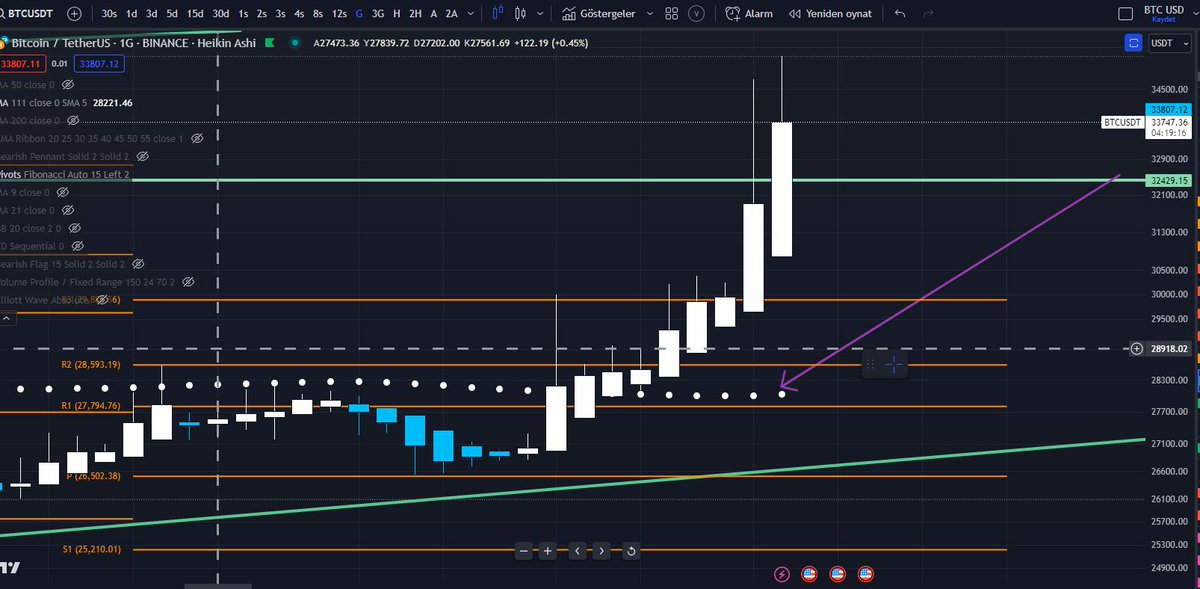Move chart left with arrow button
The width and height of the screenshot is (1200, 589).
pyautogui.click(x=577, y=551)
